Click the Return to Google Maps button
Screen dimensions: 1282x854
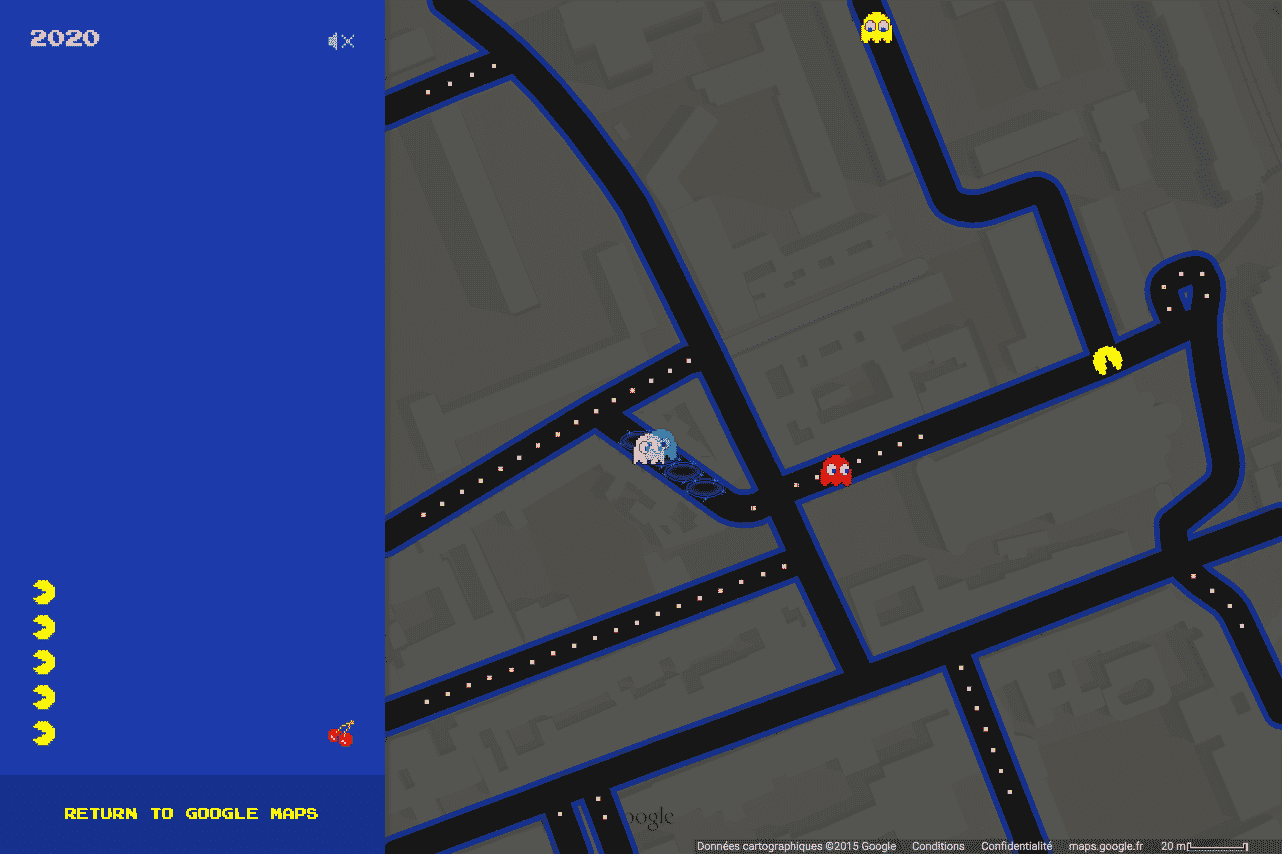click(x=191, y=814)
